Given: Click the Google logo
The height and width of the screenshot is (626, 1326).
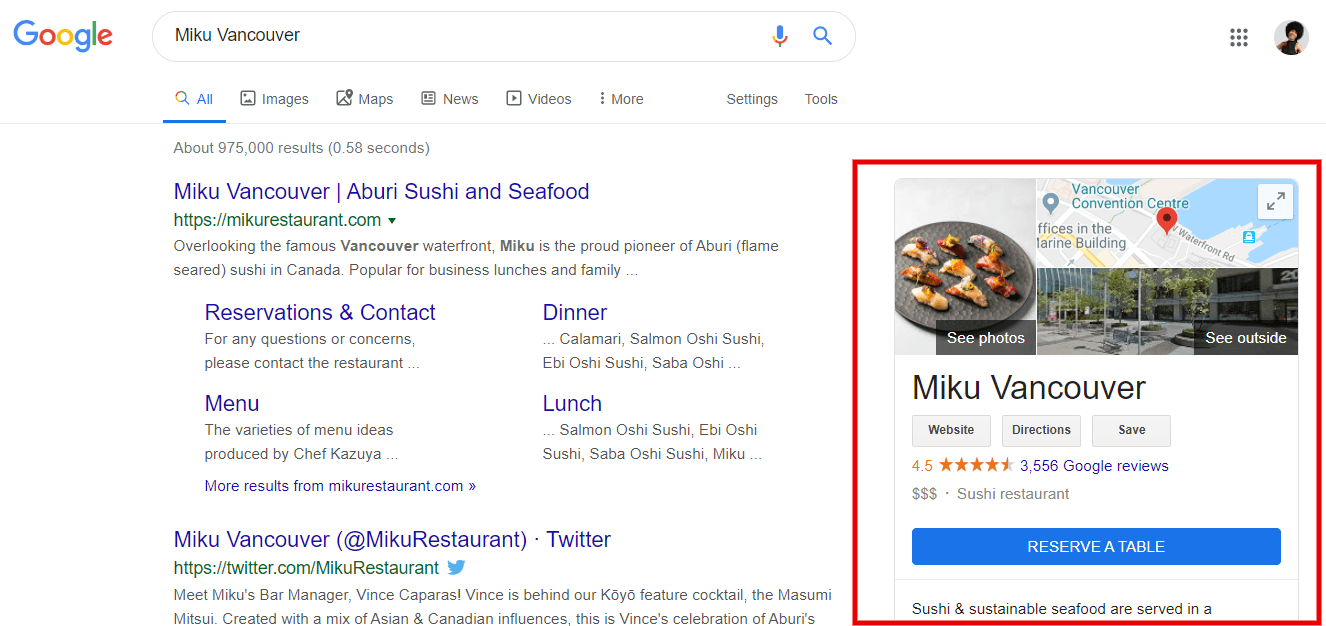Looking at the screenshot, I should [63, 36].
